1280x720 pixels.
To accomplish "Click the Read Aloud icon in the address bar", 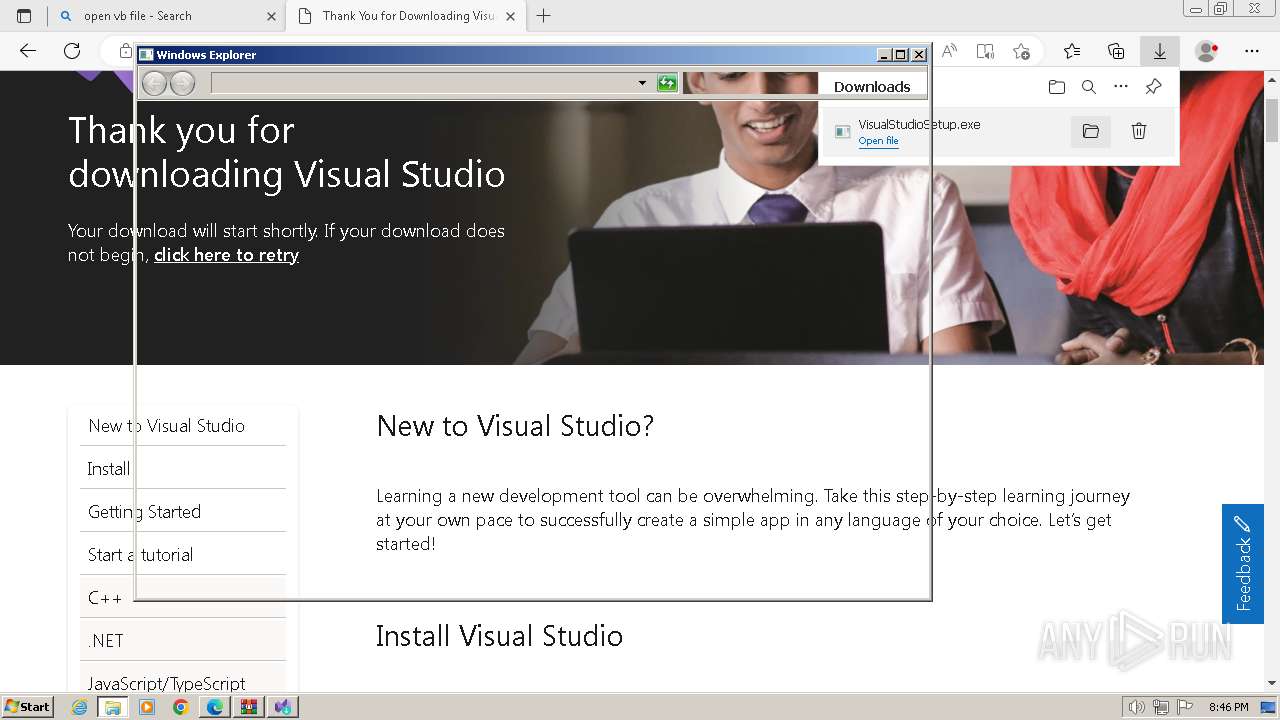I will (x=949, y=51).
